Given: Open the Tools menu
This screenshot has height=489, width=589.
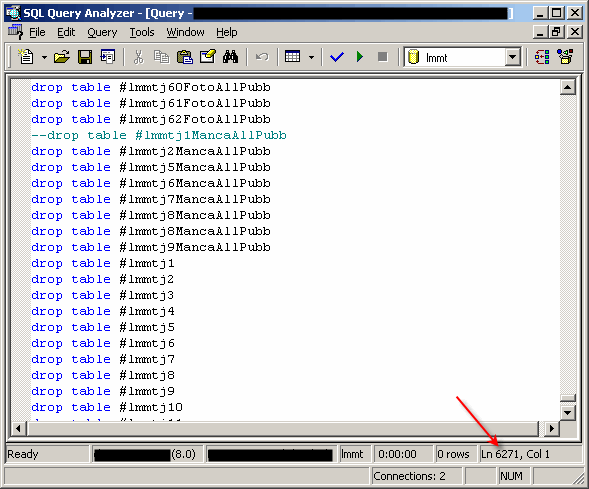Looking at the screenshot, I should (x=142, y=32).
